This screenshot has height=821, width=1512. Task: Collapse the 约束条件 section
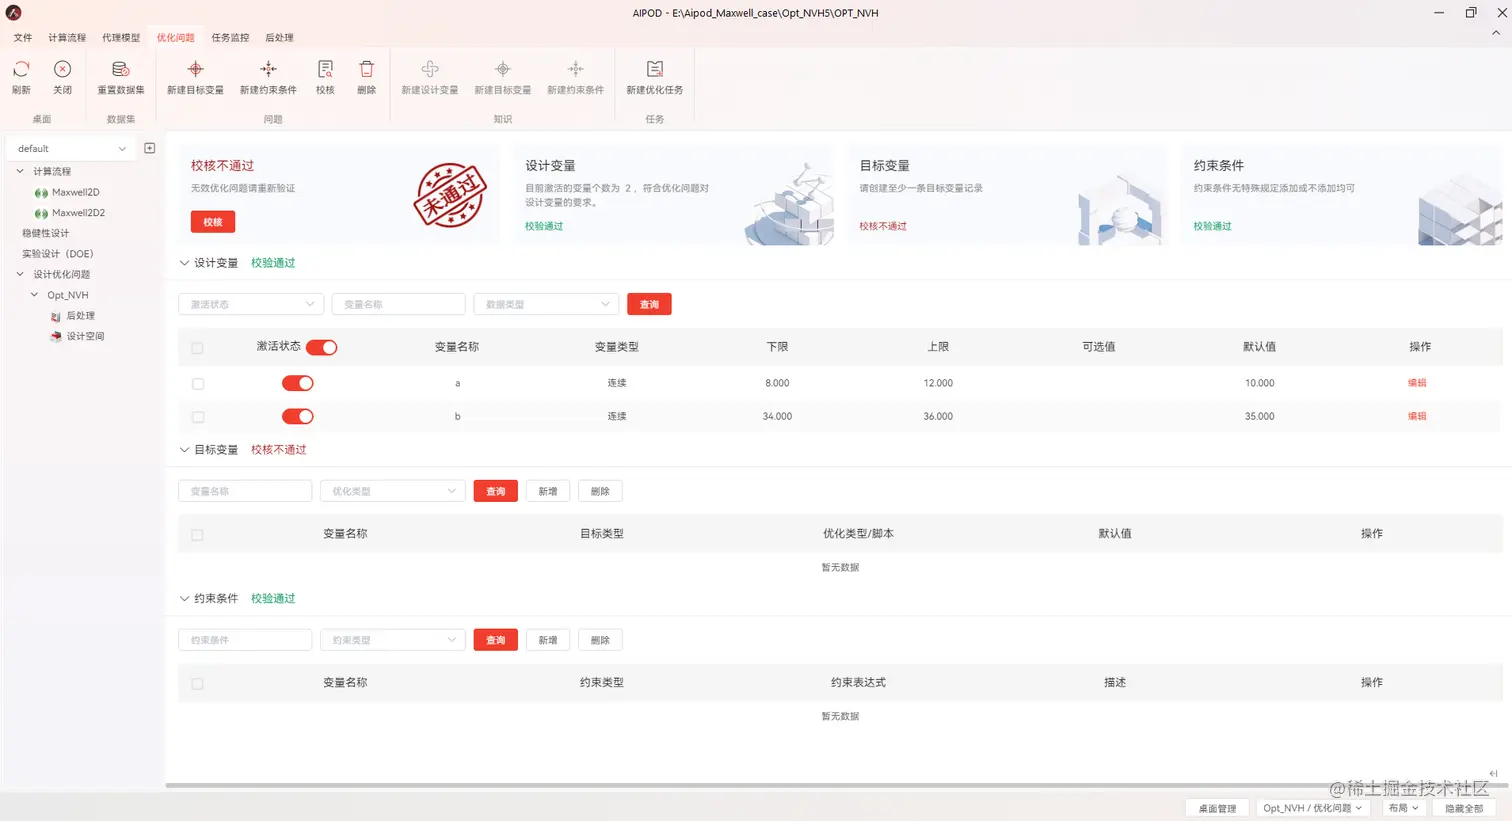pos(184,599)
